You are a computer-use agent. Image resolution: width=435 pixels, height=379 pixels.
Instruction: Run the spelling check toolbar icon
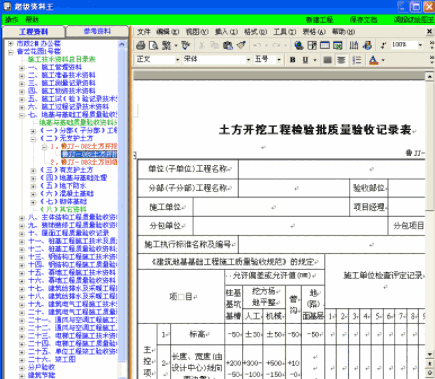click(185, 45)
